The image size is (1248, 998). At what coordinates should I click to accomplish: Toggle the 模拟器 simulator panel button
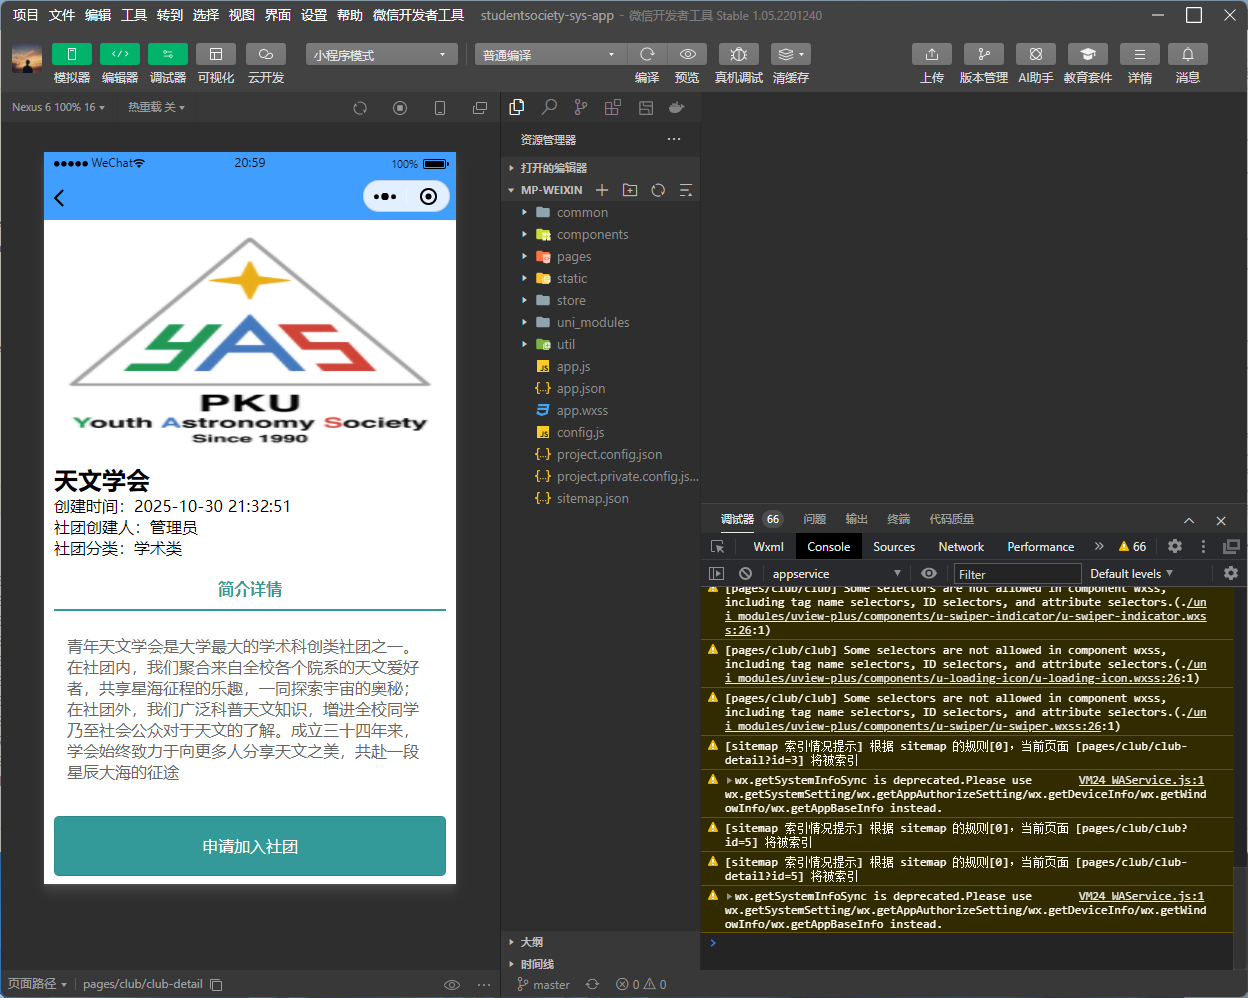(x=72, y=54)
